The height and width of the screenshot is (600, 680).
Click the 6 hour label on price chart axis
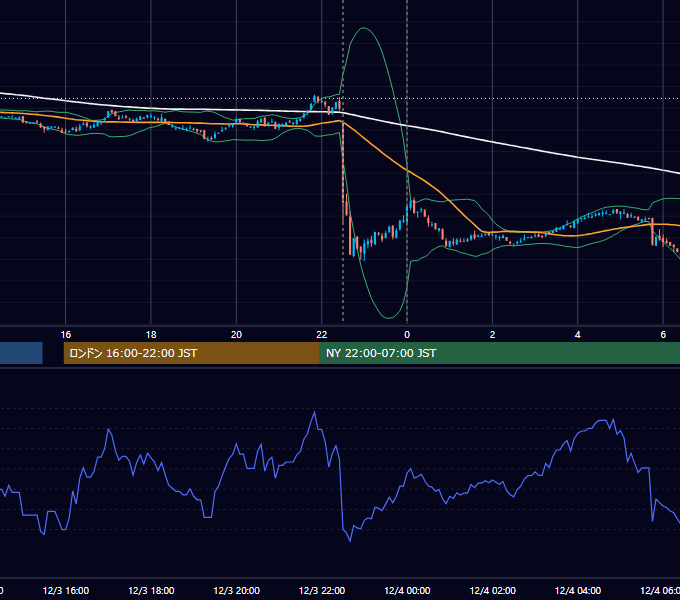click(663, 335)
